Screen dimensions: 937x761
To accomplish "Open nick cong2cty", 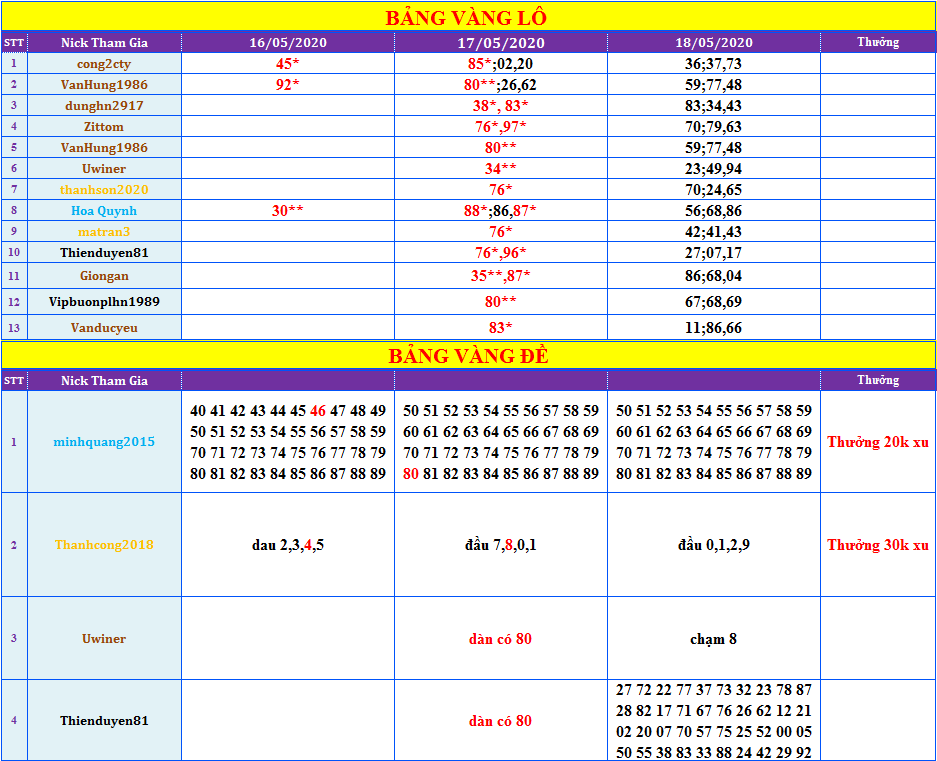I will point(104,63).
